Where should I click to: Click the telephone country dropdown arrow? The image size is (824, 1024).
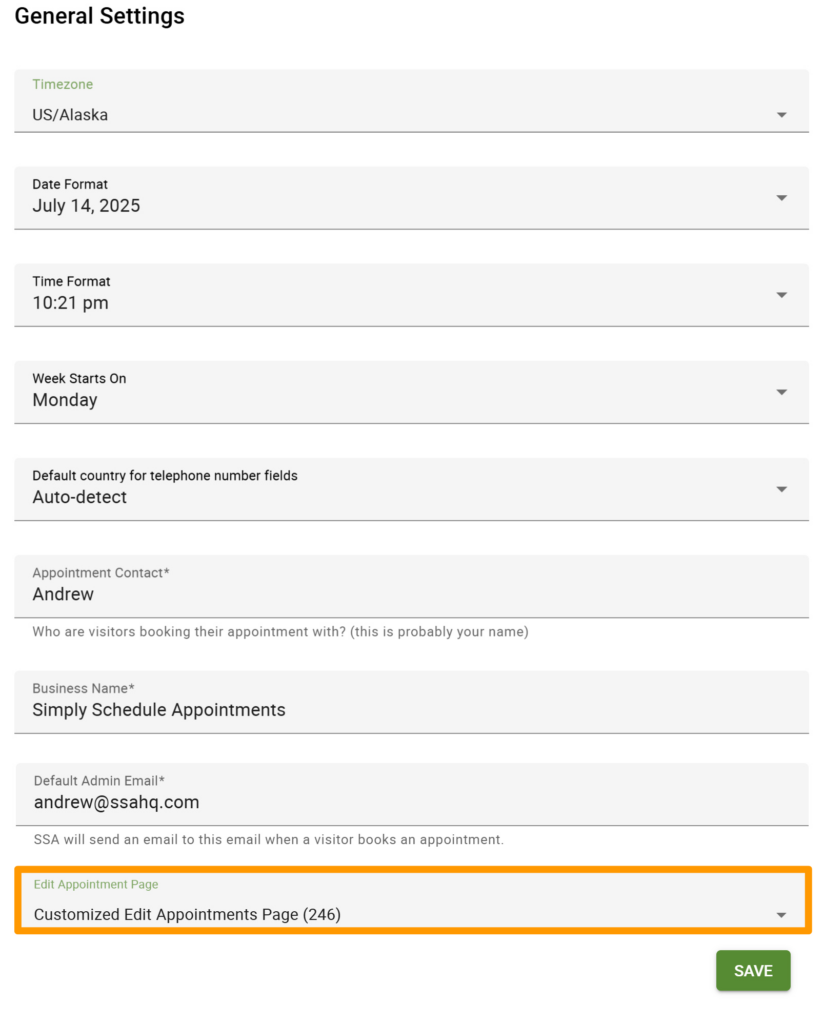(782, 488)
